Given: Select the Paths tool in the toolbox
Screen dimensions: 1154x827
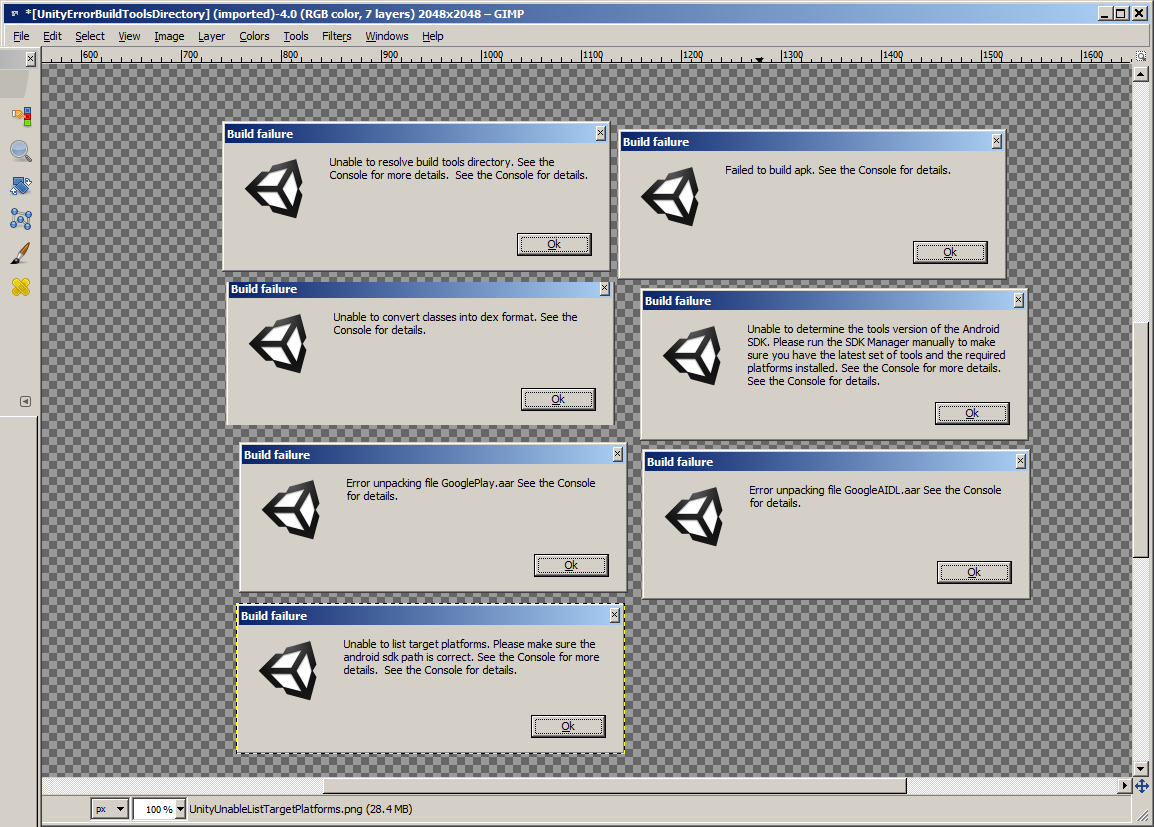Looking at the screenshot, I should click(x=22, y=219).
